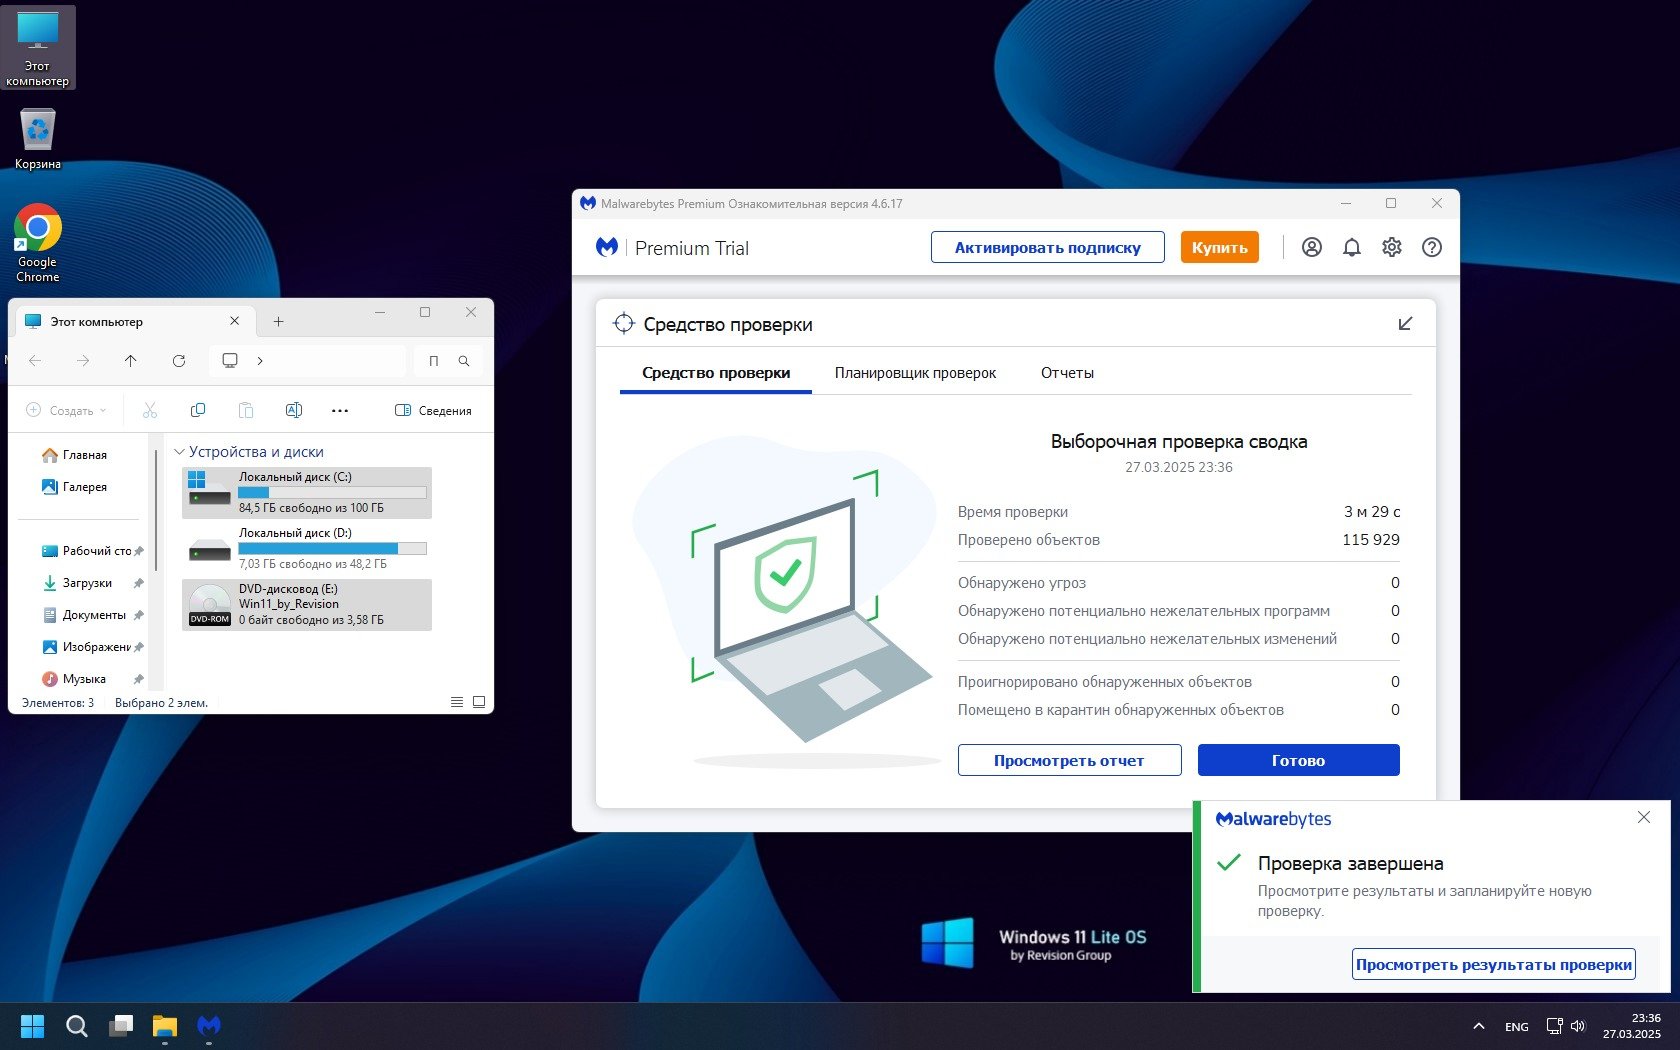Open Главная in Explorer navigation
Viewport: 1680px width, 1050px height.
coord(76,455)
